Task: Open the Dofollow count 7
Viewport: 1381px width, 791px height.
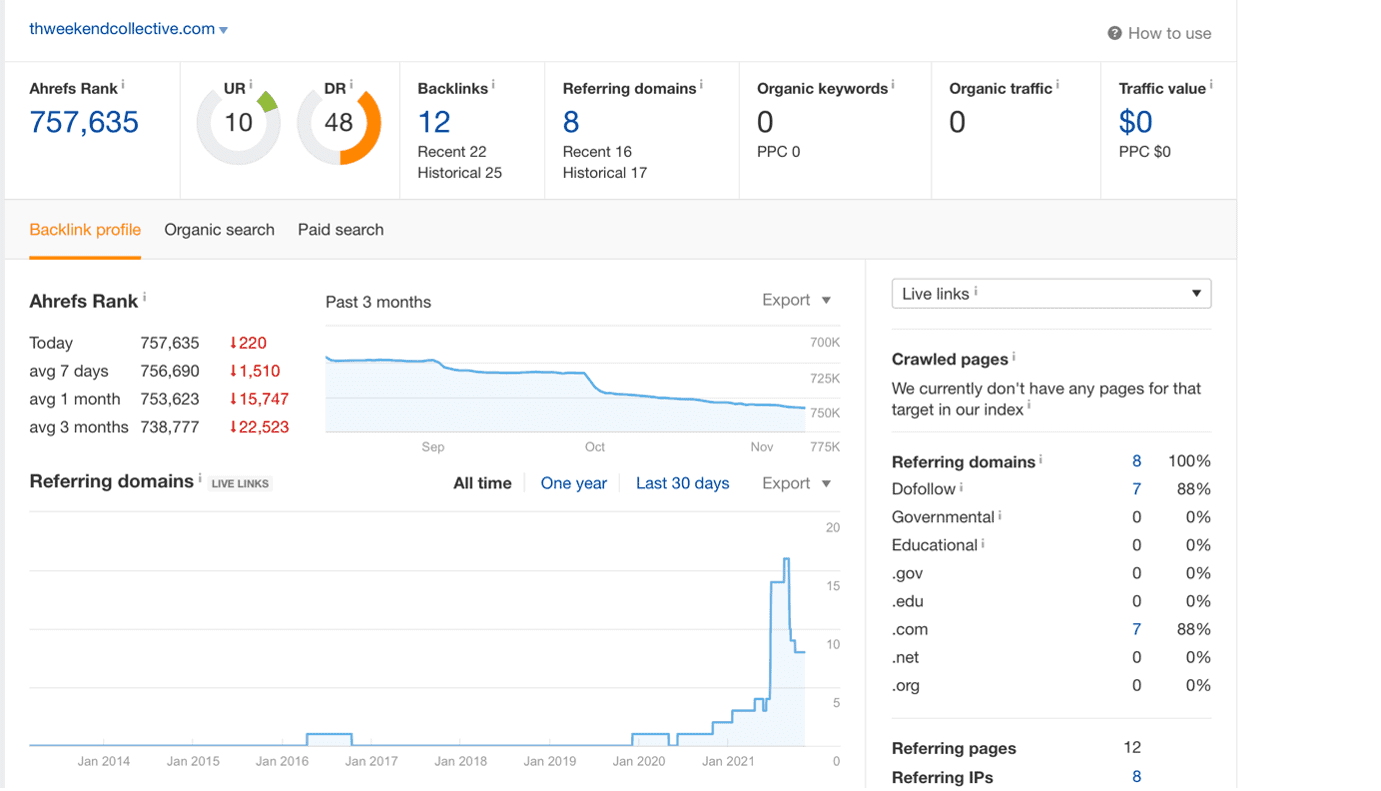Action: pyautogui.click(x=1136, y=489)
